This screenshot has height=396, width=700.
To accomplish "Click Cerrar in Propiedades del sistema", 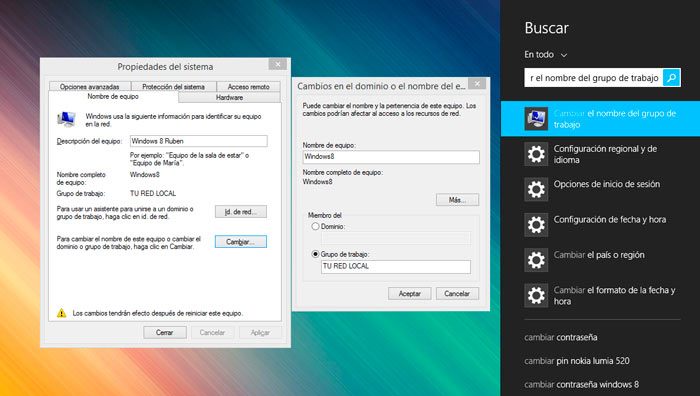I will point(165,333).
